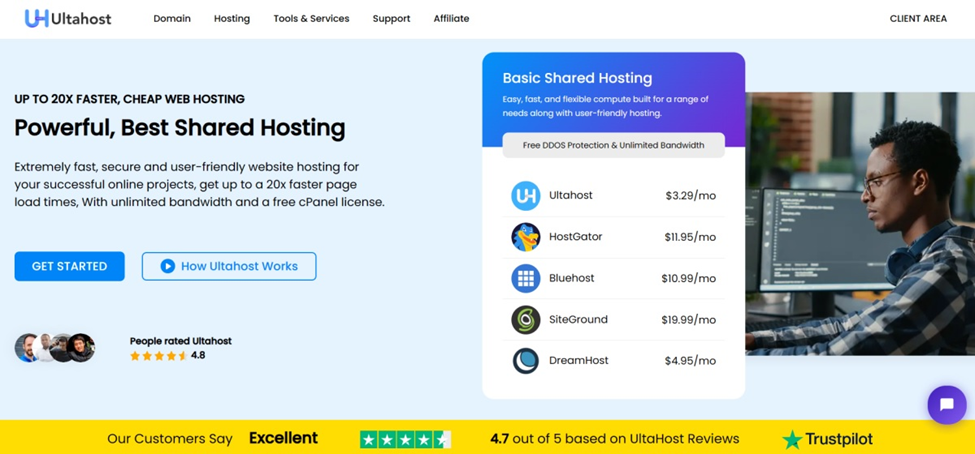The width and height of the screenshot is (975, 454).
Task: Click the How Ultahost Works button
Action: [229, 266]
